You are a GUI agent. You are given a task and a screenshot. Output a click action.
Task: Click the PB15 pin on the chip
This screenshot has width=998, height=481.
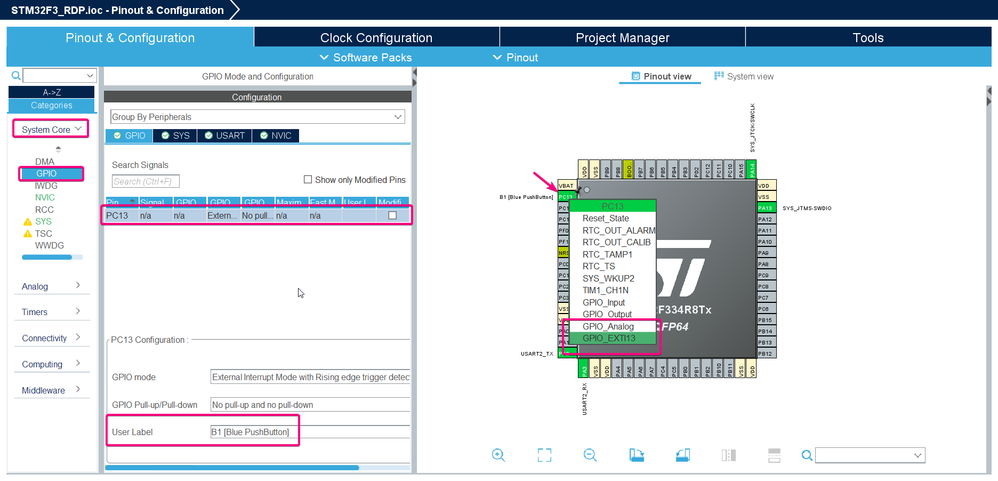point(766,320)
